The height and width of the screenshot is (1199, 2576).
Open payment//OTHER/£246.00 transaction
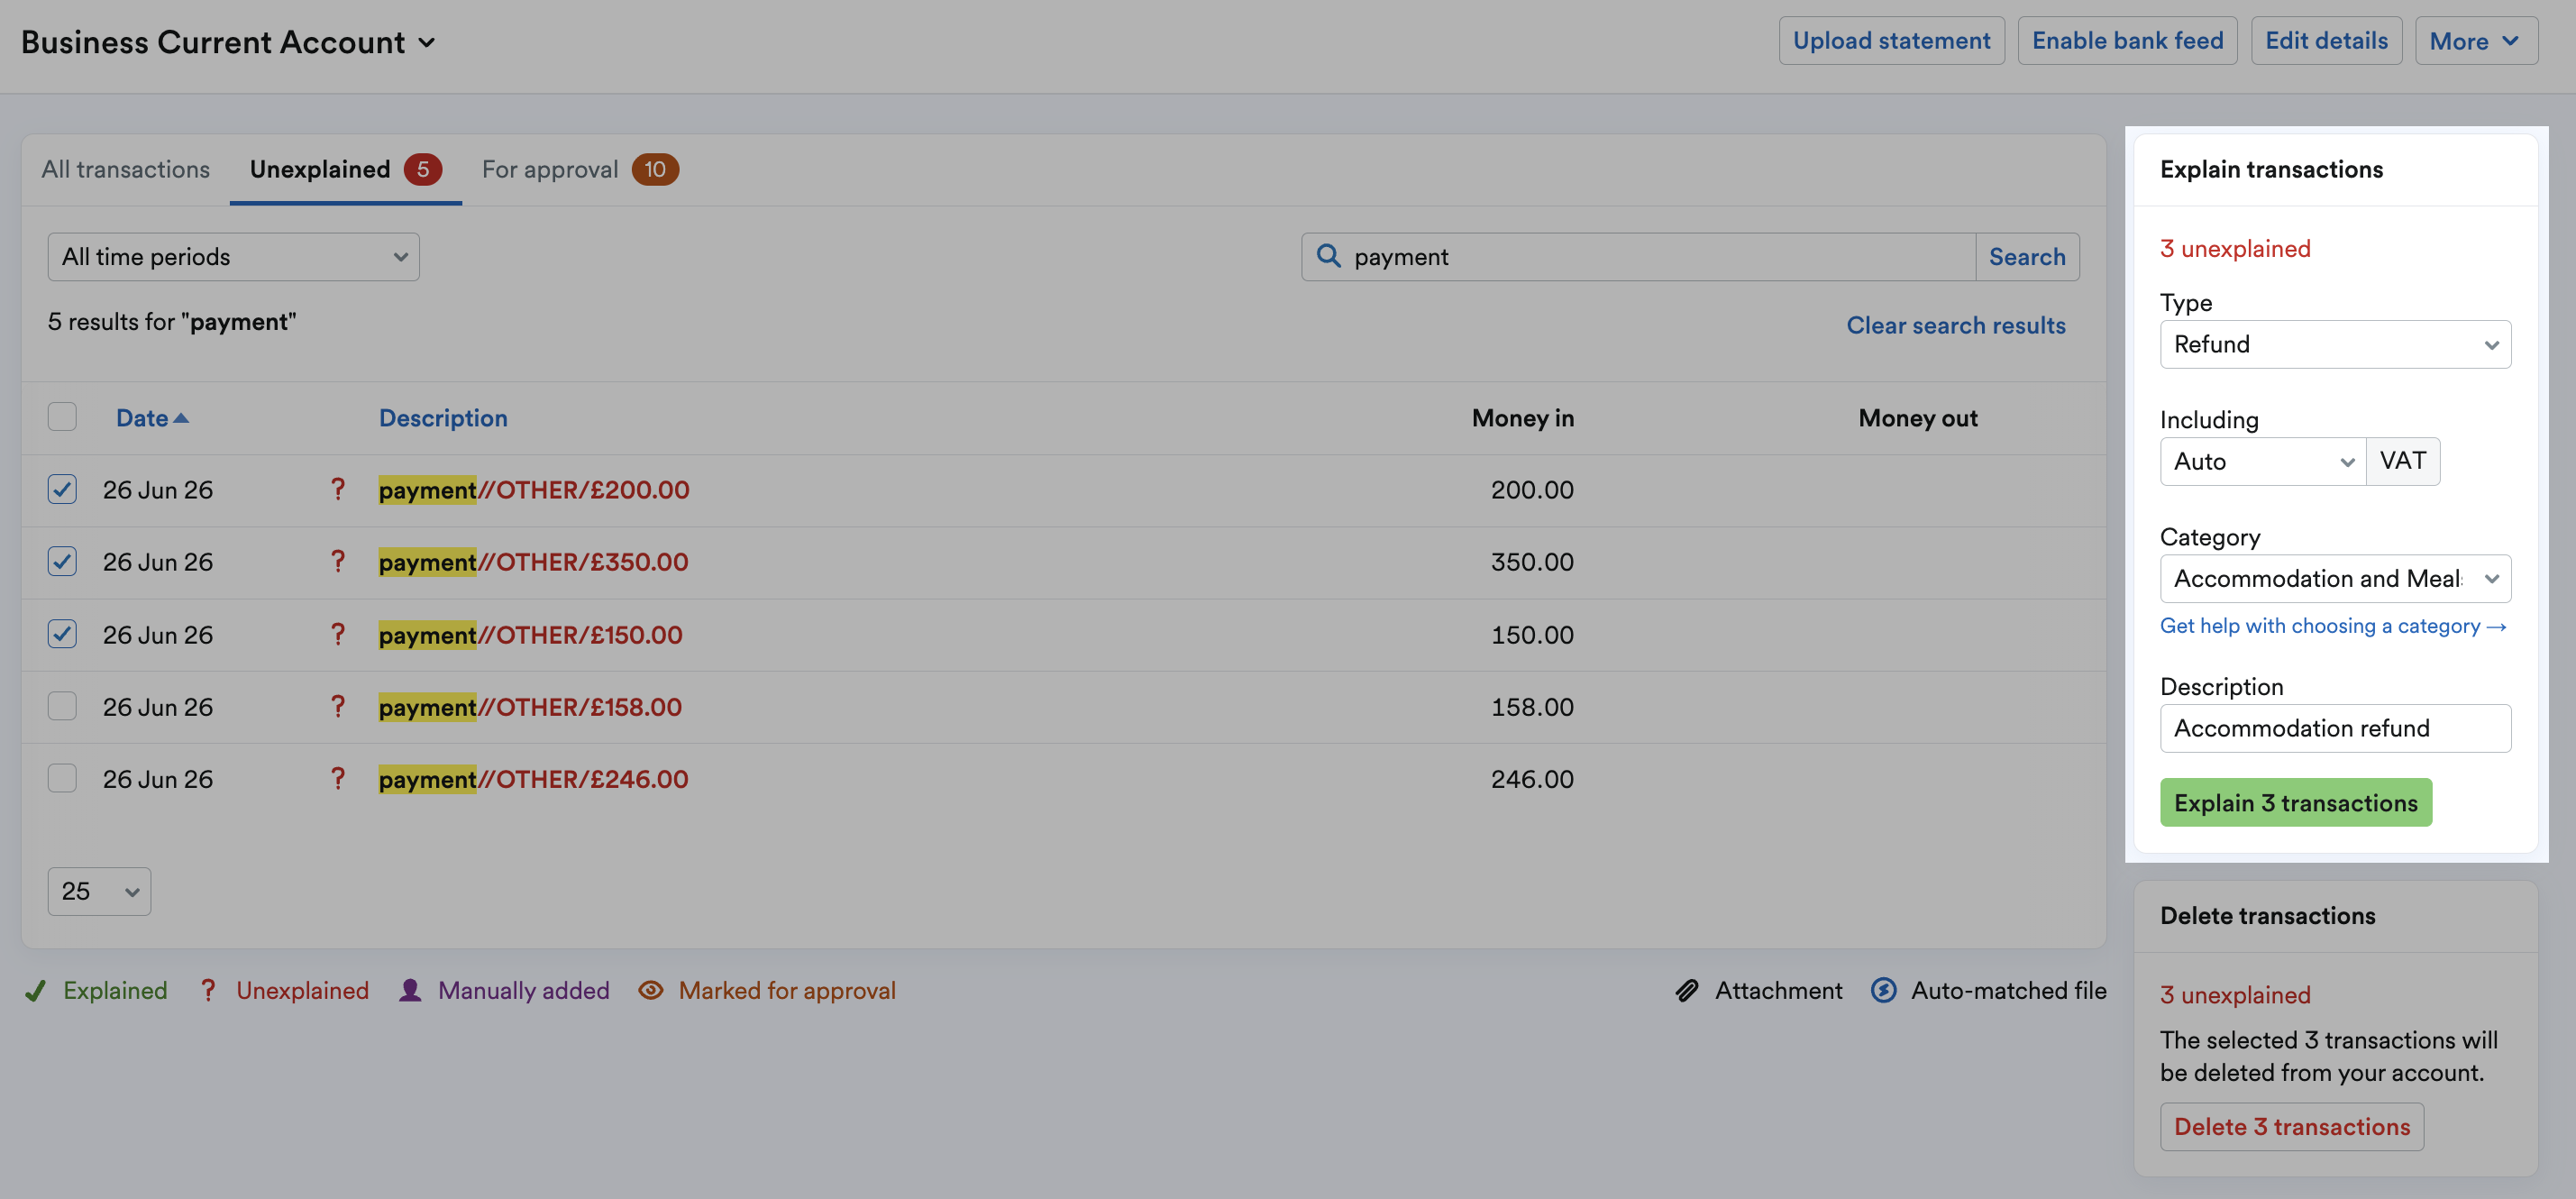click(533, 779)
